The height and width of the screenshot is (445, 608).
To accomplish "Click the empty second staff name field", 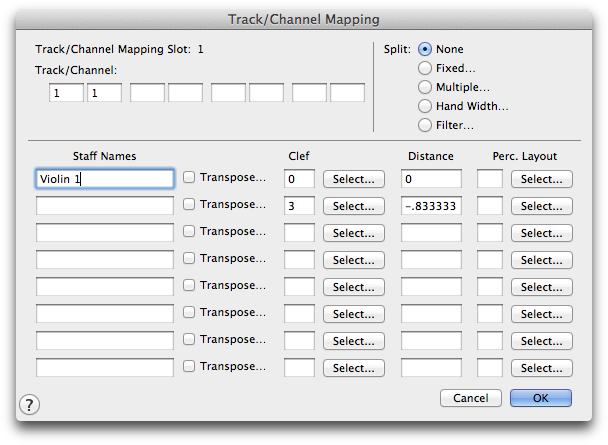I will pyautogui.click(x=105, y=205).
